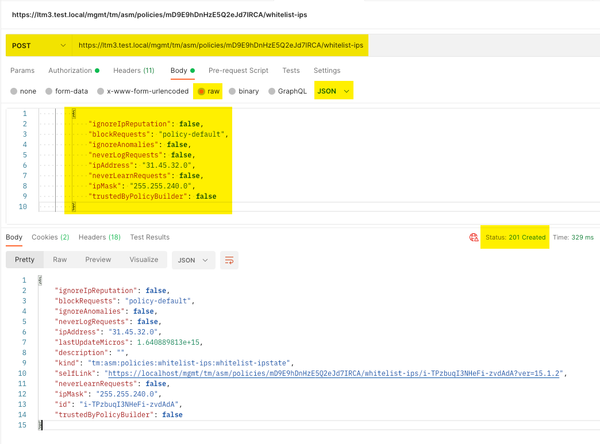Click the Visualize response view button
Screen dimensions: 600x444
point(144,260)
